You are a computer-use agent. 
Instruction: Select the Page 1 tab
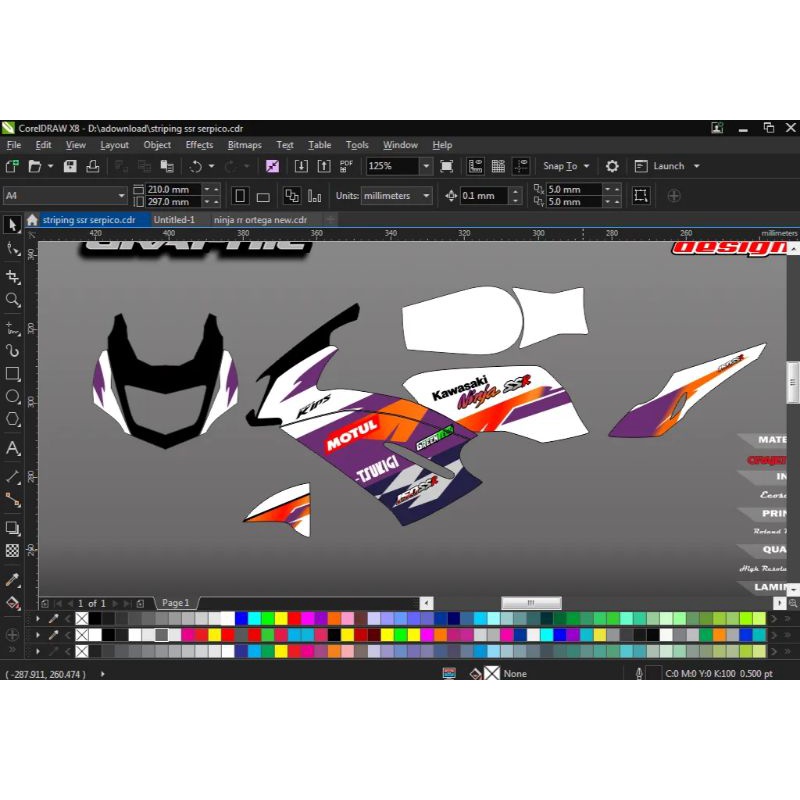[176, 603]
